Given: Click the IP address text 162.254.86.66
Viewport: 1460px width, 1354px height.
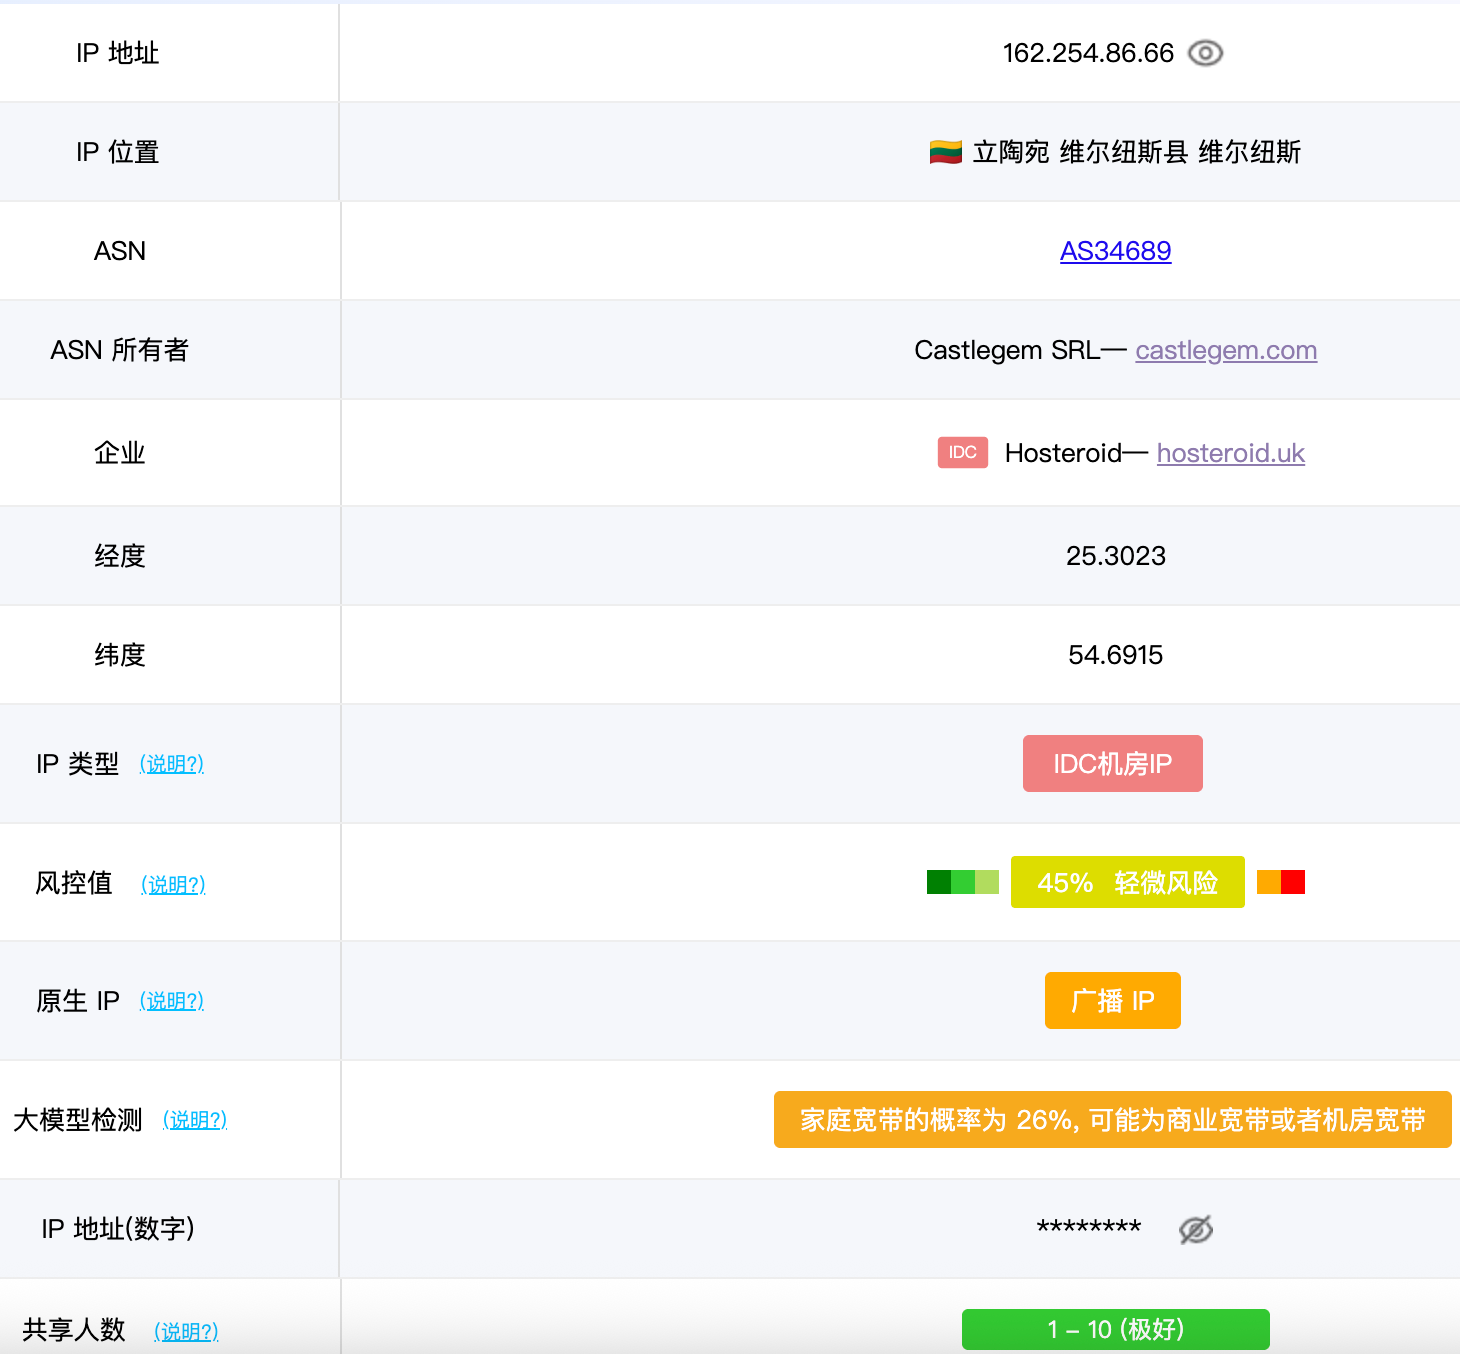Looking at the screenshot, I should pos(1088,53).
